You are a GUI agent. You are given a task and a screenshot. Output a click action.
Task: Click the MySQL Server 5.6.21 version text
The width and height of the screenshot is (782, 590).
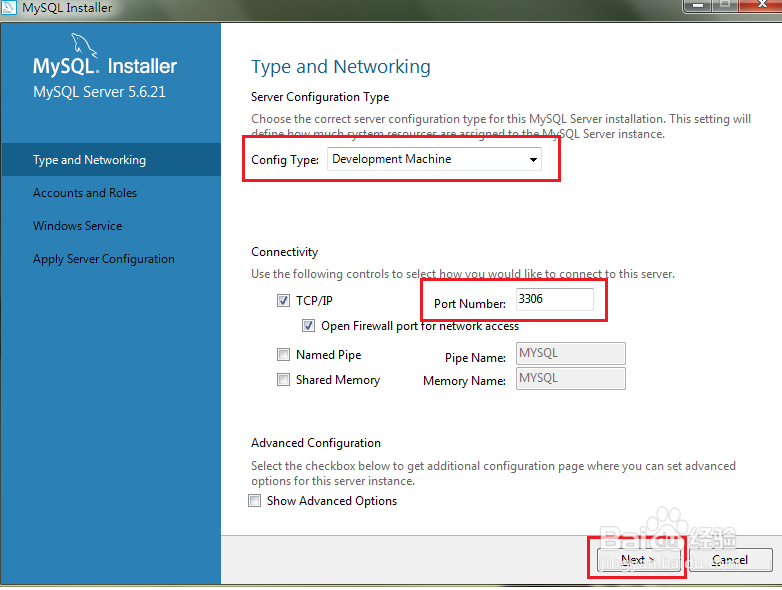click(99, 92)
